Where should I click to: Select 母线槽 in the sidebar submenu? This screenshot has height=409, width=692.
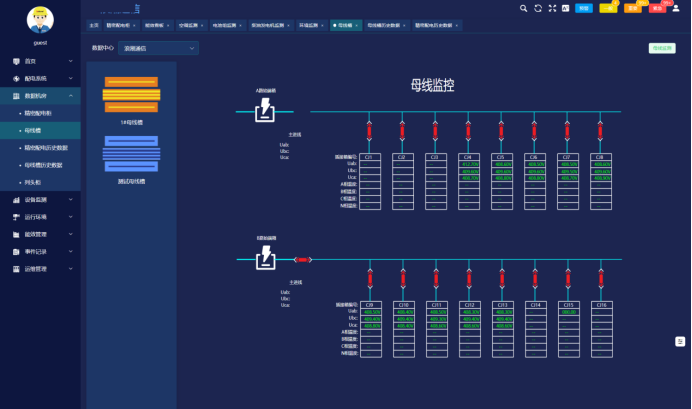pos(40,131)
